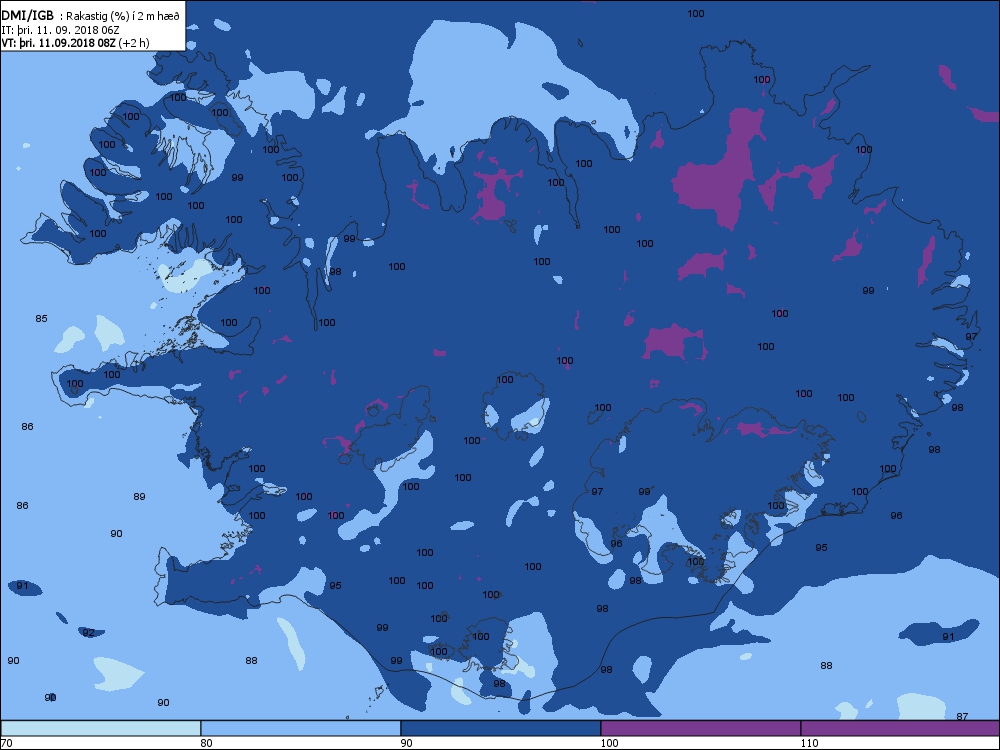
Task: Click the 'VT: þri. 11.09.2018 08Z (+2 h)' line
Action: [75, 43]
